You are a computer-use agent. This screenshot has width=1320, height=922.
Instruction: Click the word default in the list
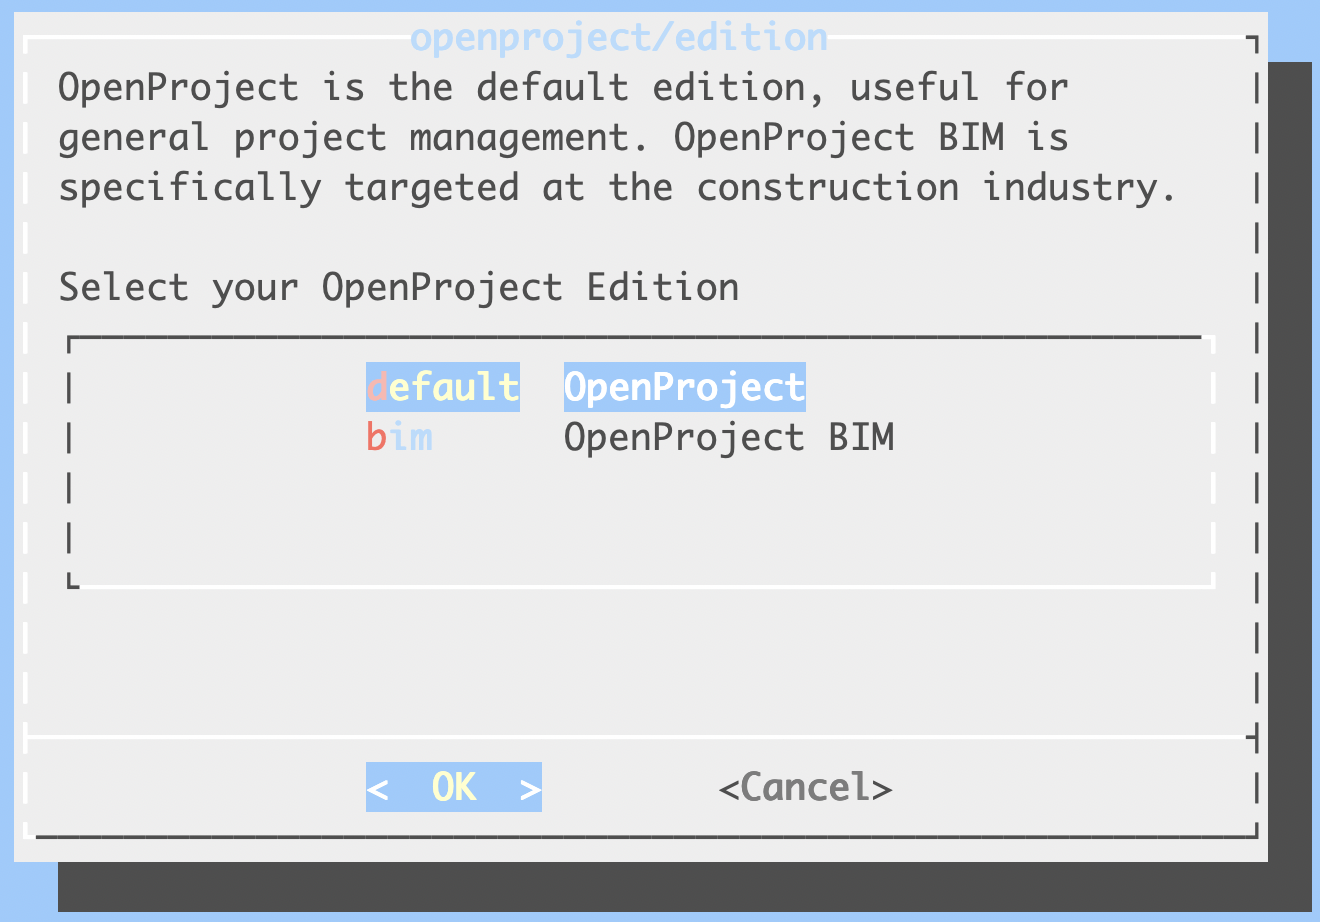point(443,387)
